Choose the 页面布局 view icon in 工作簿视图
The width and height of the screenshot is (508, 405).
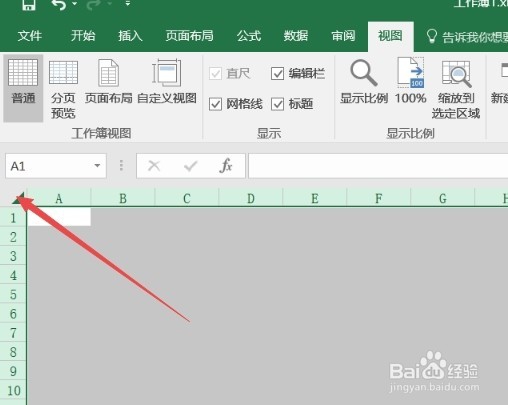click(x=108, y=81)
